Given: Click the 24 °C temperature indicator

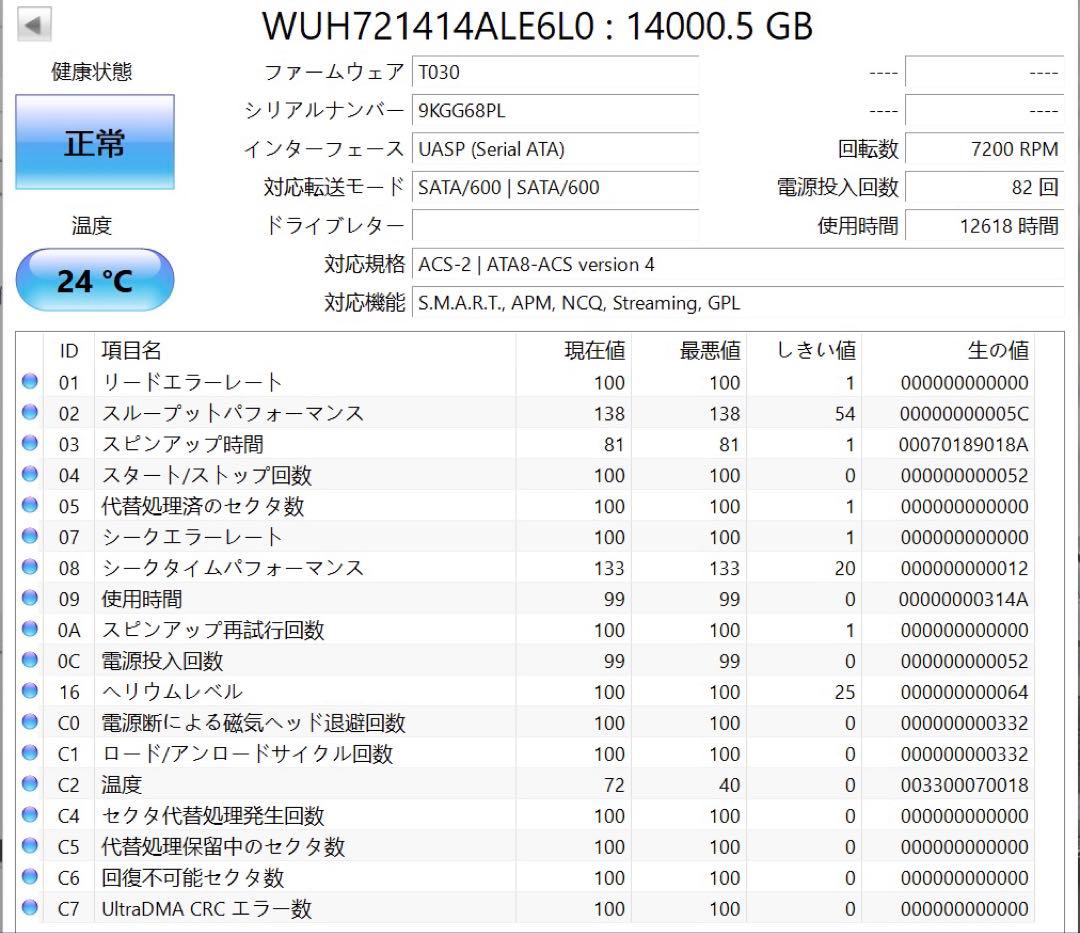Looking at the screenshot, I should click(x=95, y=280).
